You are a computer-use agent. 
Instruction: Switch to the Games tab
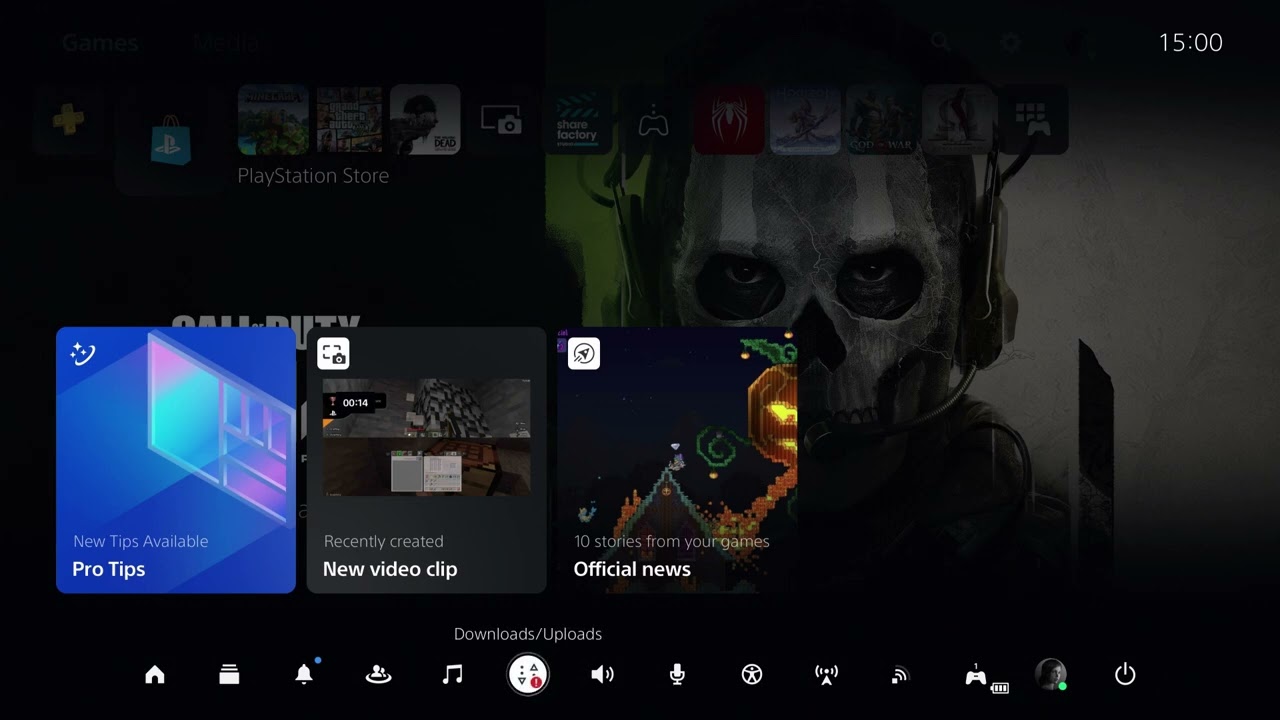(100, 43)
